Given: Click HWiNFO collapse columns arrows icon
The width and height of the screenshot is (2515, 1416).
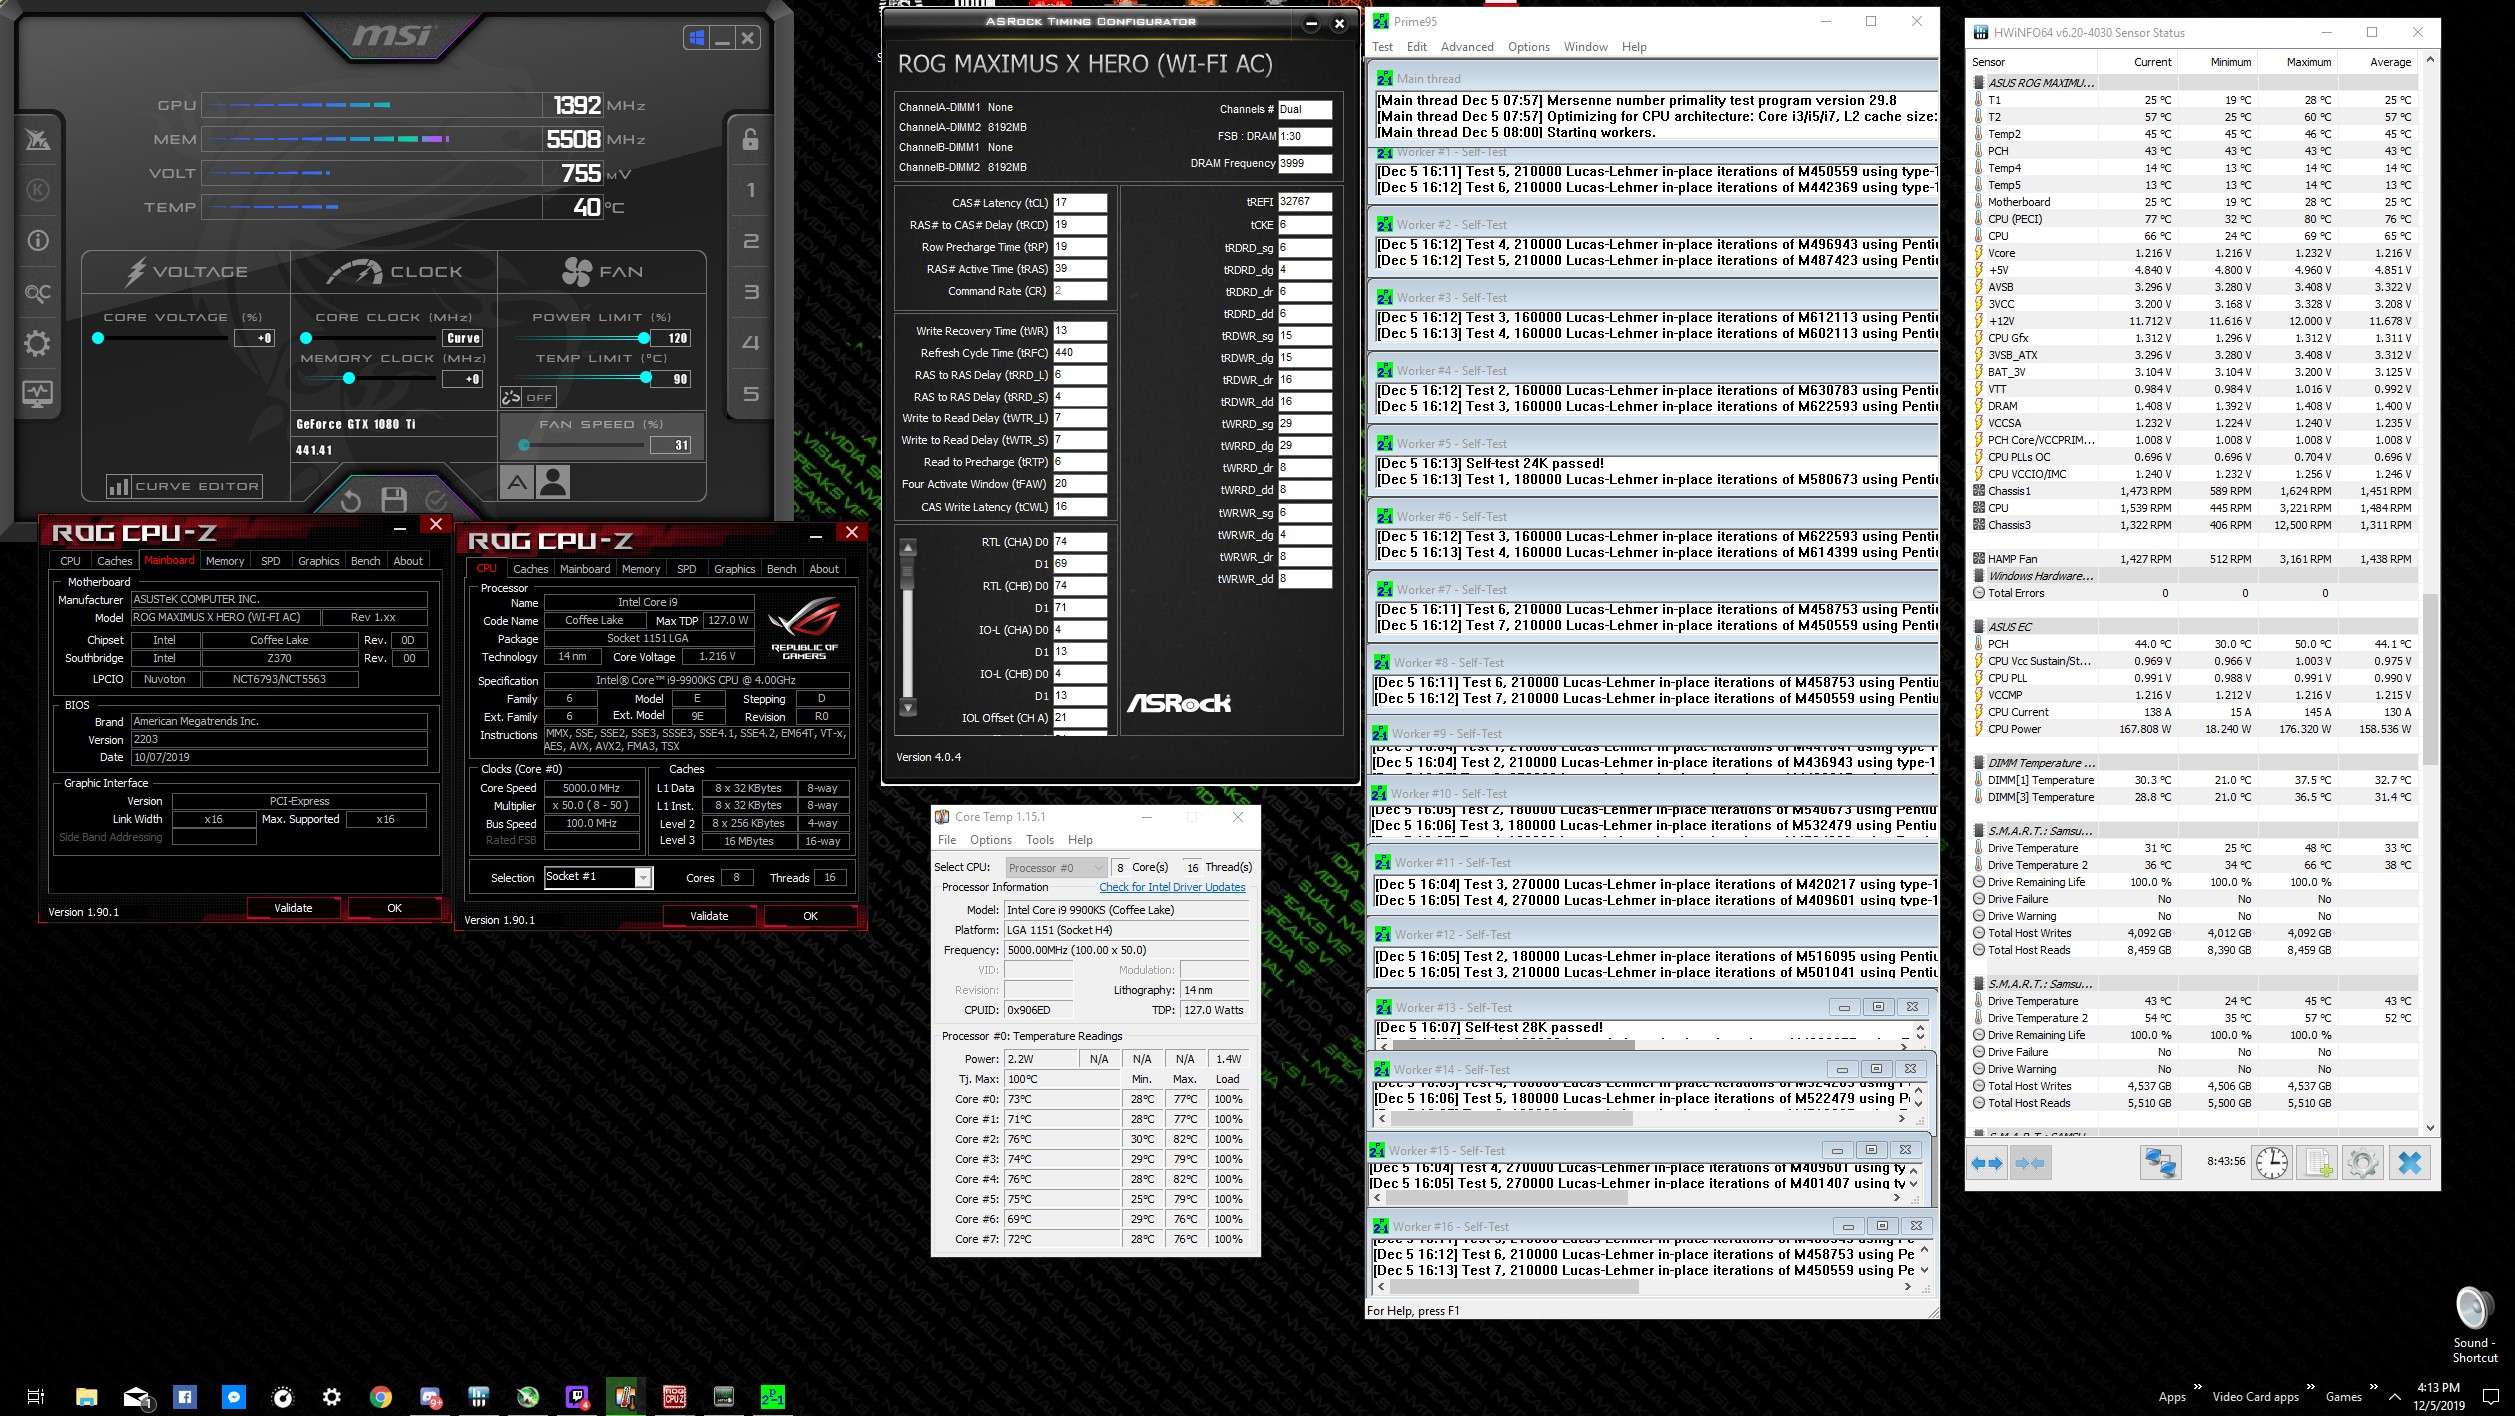Looking at the screenshot, I should click(2030, 1163).
